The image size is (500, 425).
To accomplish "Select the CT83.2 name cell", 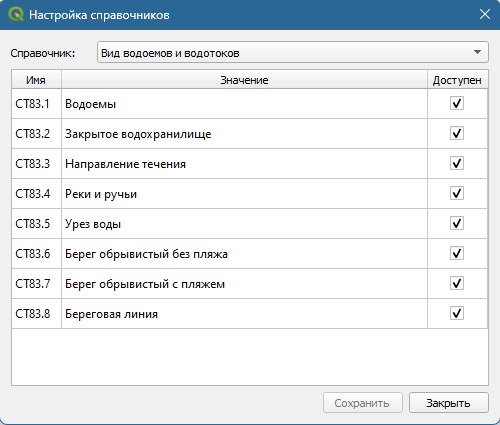I will coord(37,134).
